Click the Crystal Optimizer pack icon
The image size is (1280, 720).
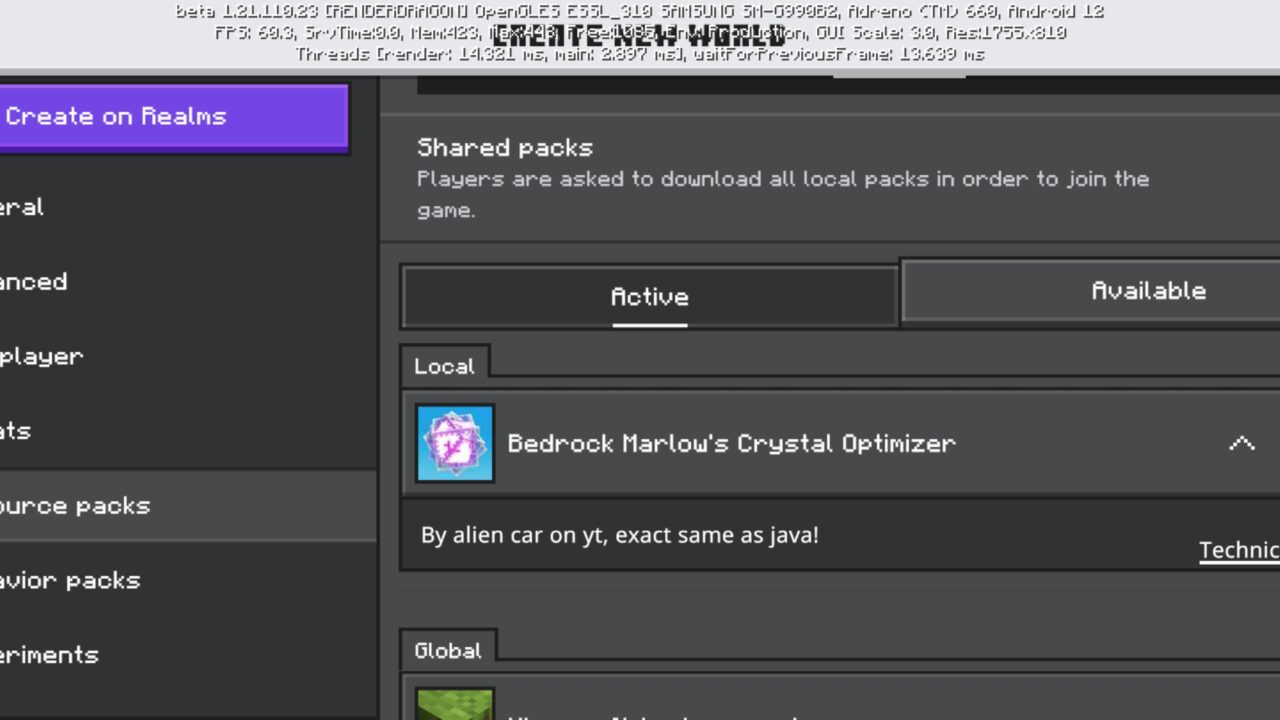point(455,443)
